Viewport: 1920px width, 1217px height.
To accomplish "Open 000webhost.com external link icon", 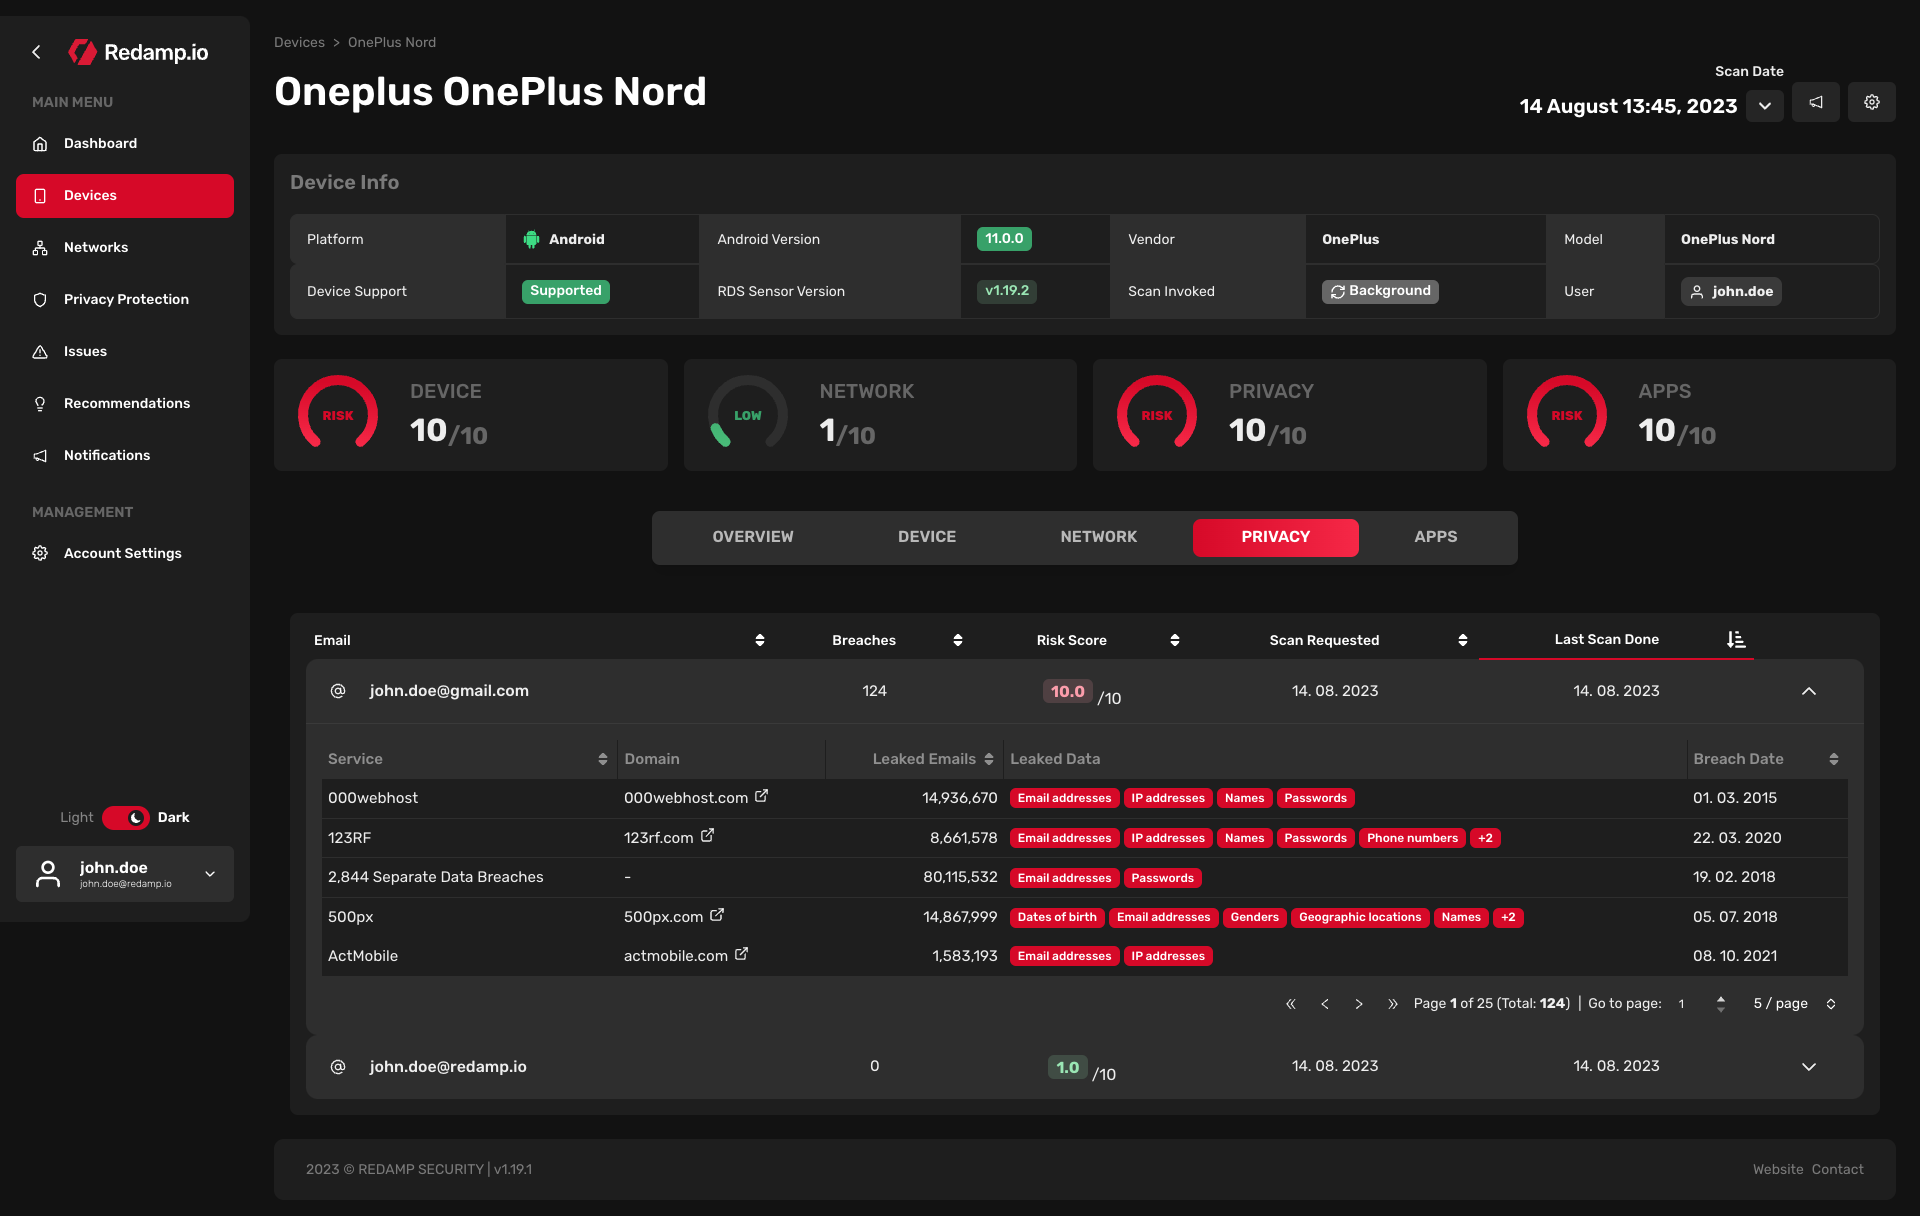I will click(x=761, y=797).
